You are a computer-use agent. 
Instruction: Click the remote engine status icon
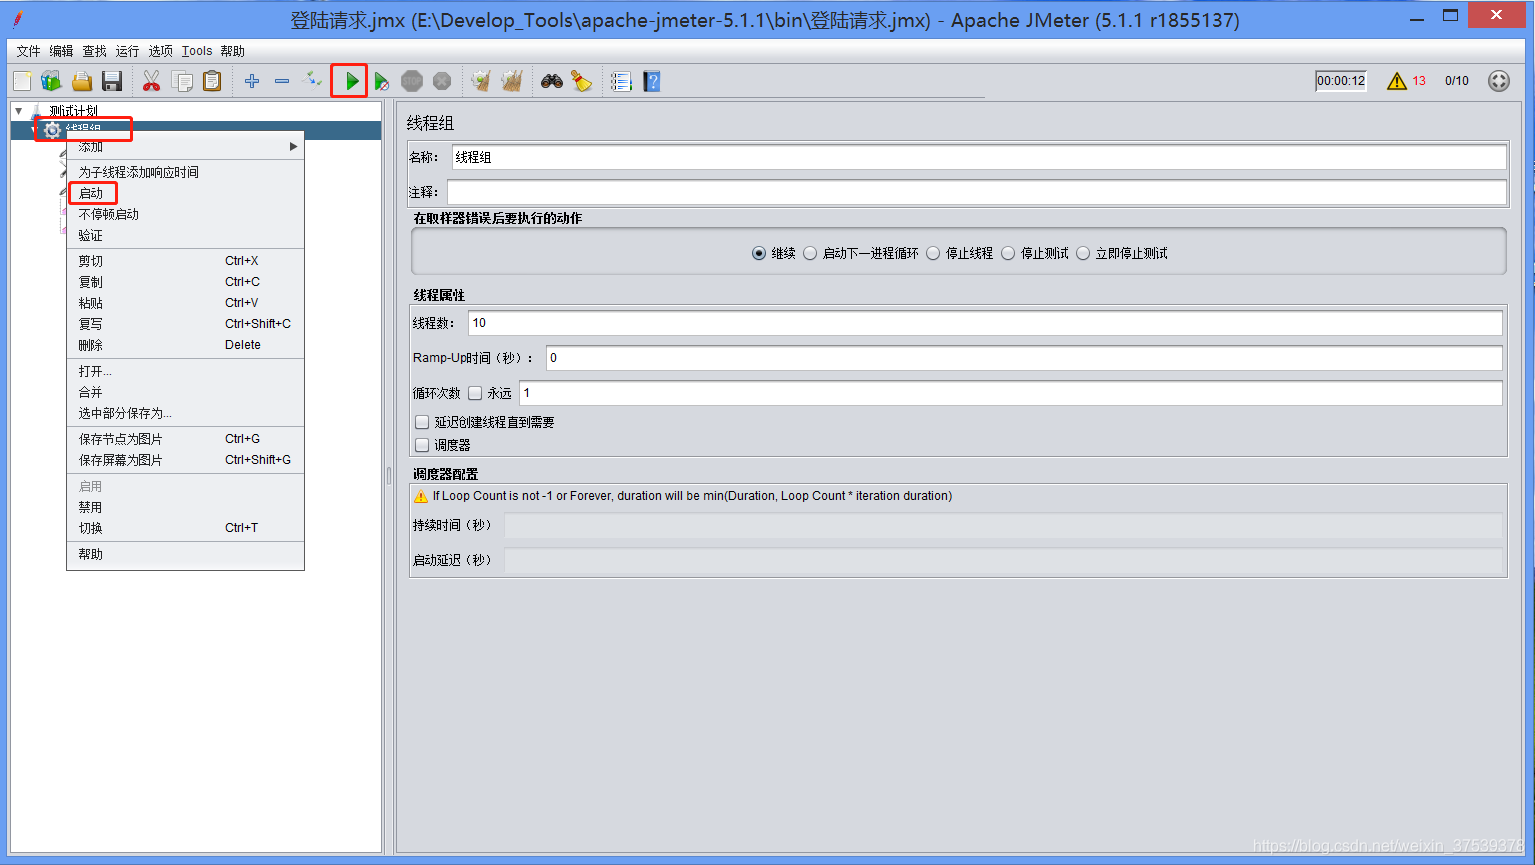[x=1498, y=81]
